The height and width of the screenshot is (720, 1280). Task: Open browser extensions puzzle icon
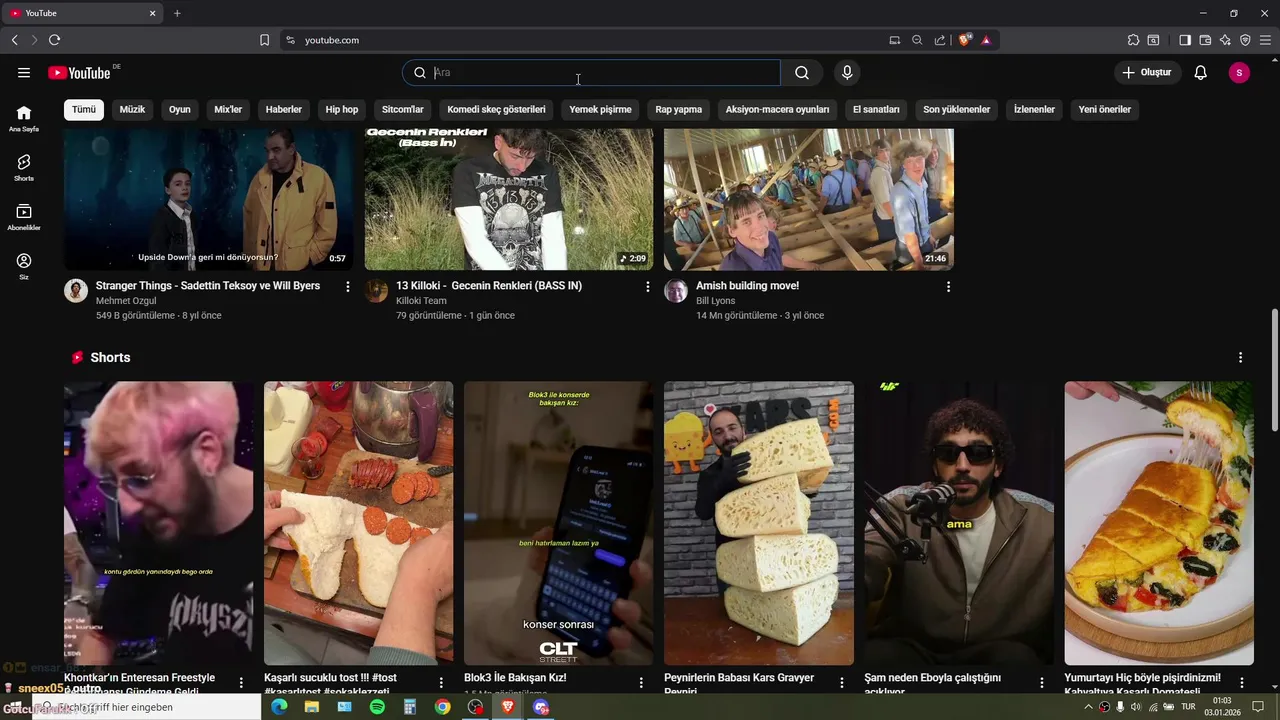pos(1133,40)
